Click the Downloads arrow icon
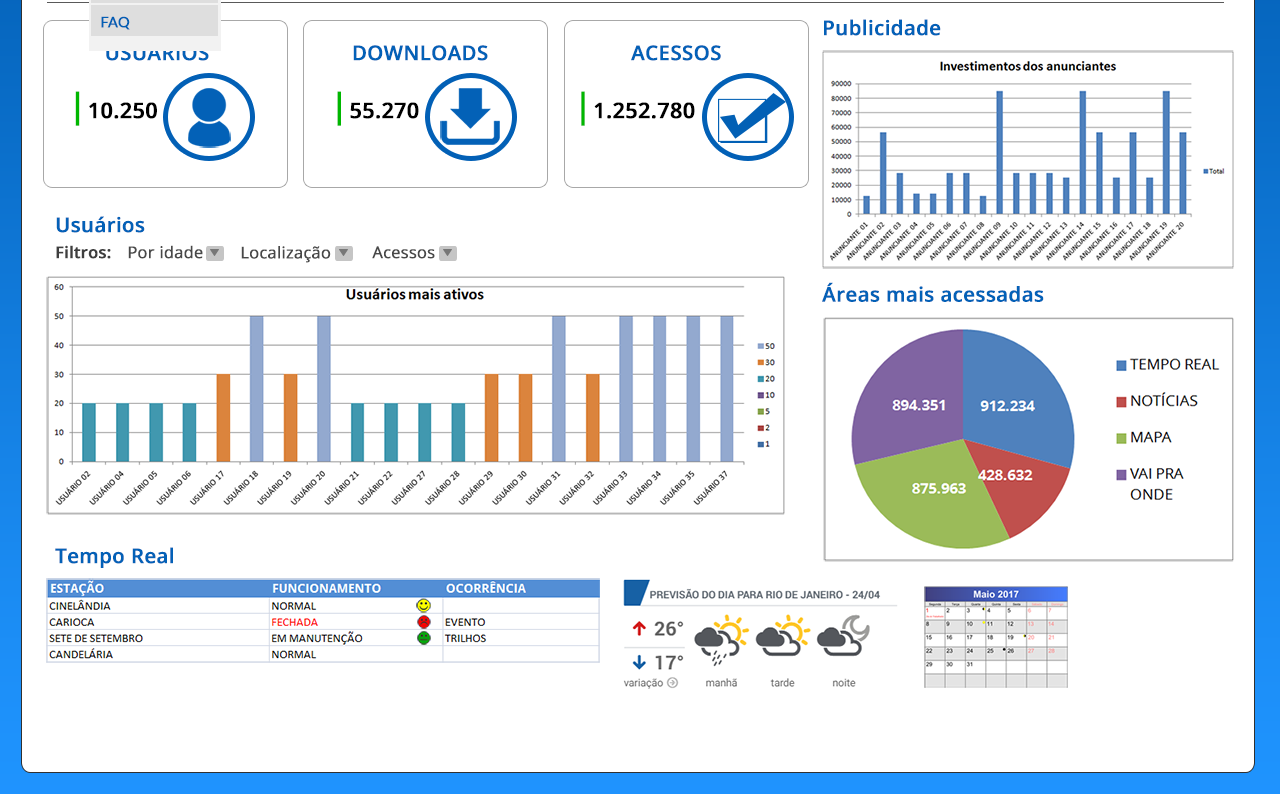Image resolution: width=1280 pixels, height=794 pixels. coord(471,117)
